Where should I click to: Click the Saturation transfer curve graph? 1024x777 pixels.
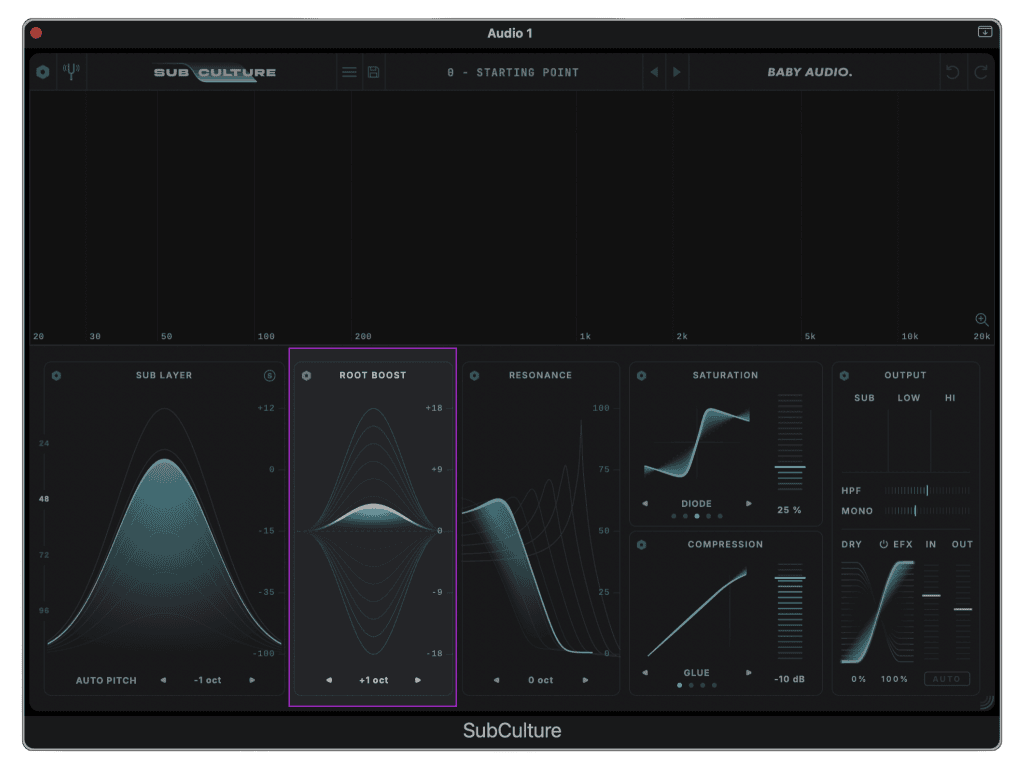[697, 443]
